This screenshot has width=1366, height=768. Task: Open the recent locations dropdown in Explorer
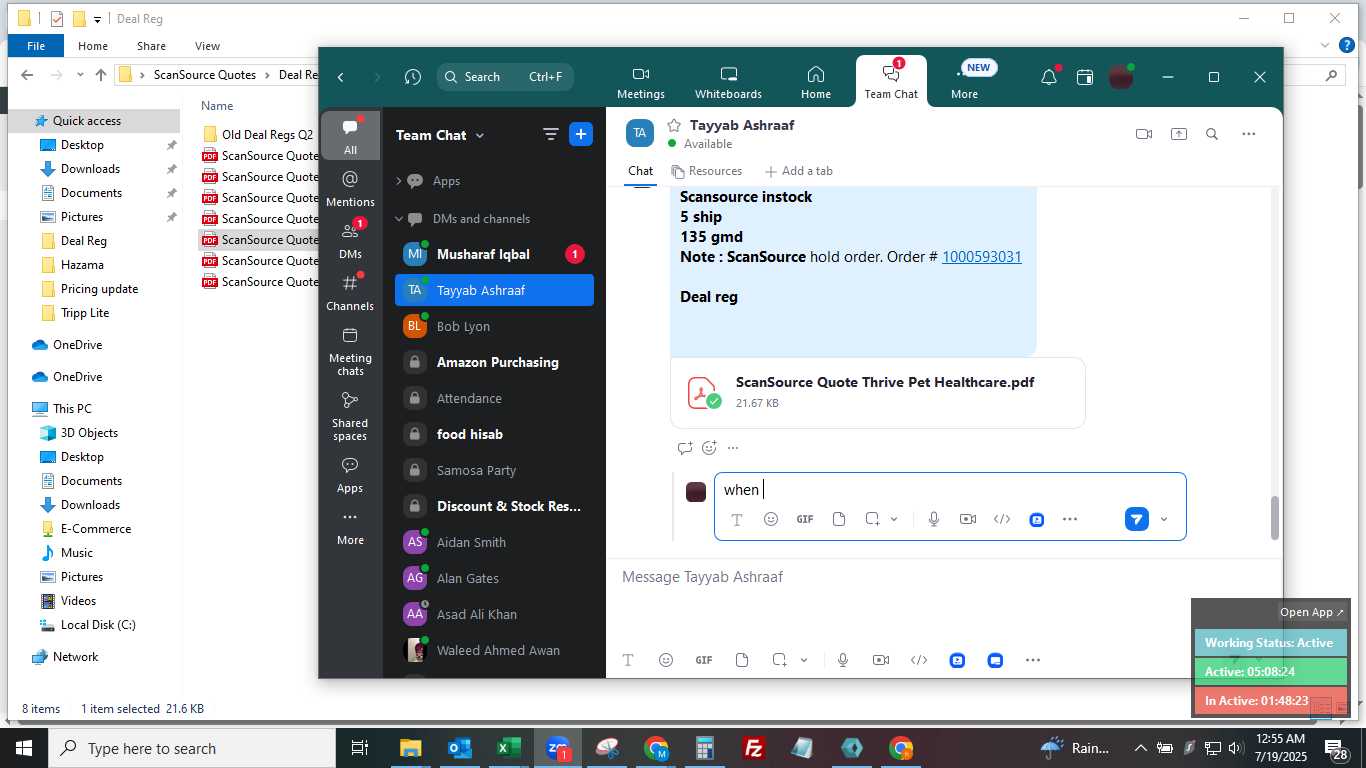(x=79, y=75)
